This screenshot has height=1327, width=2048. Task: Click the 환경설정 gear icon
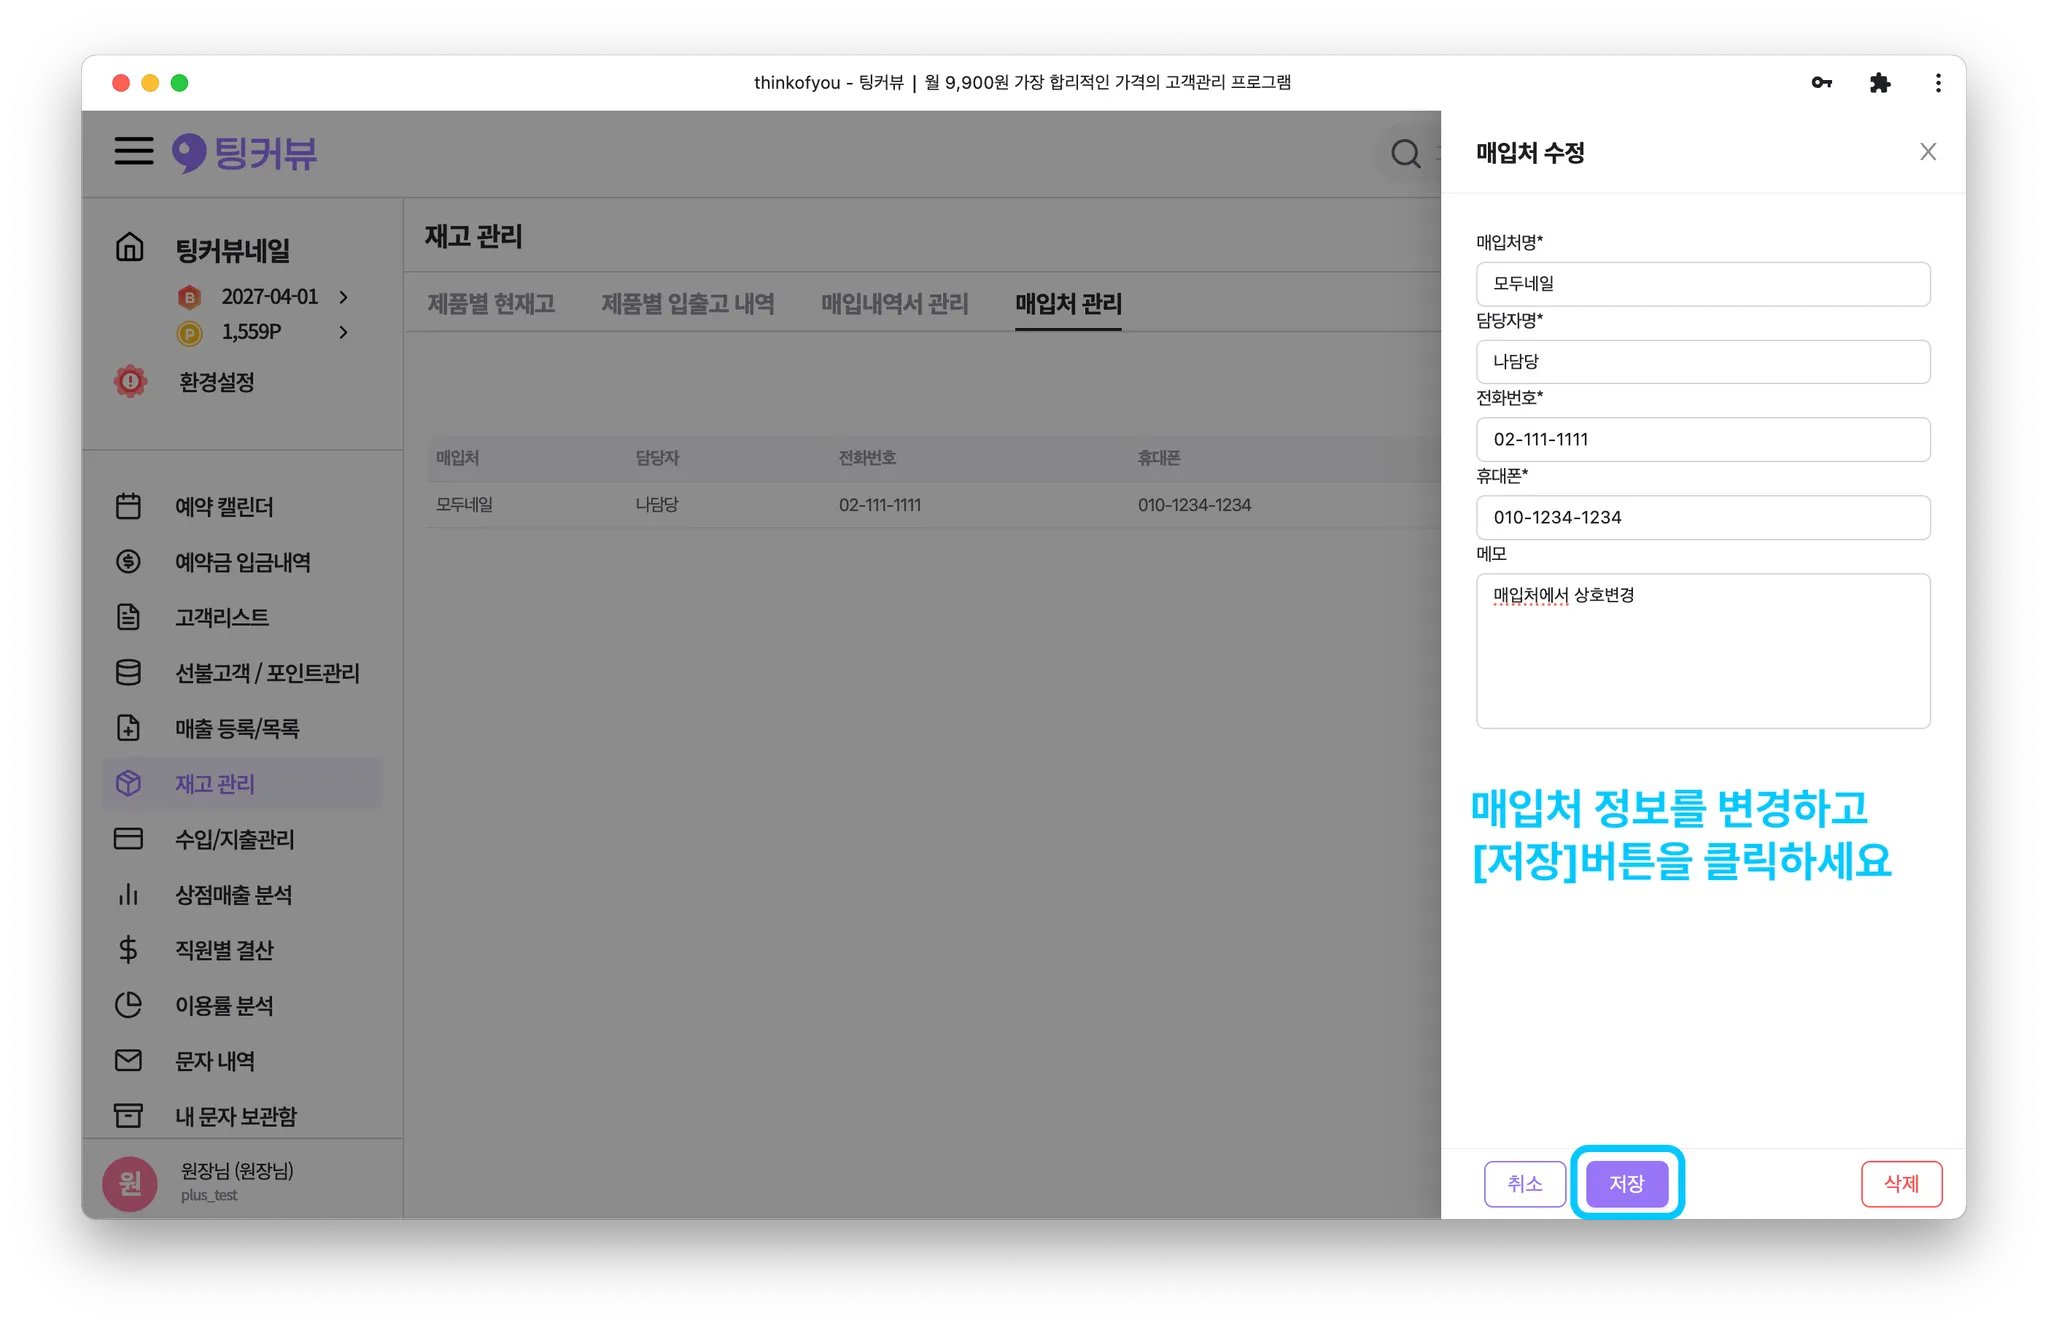click(x=130, y=381)
